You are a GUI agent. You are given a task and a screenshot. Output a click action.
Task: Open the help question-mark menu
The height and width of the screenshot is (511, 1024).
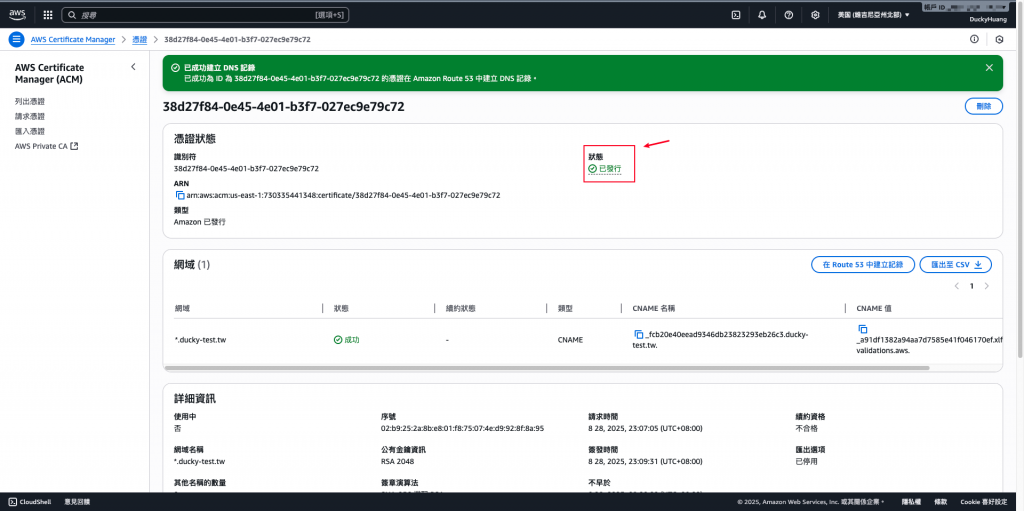[x=788, y=14]
